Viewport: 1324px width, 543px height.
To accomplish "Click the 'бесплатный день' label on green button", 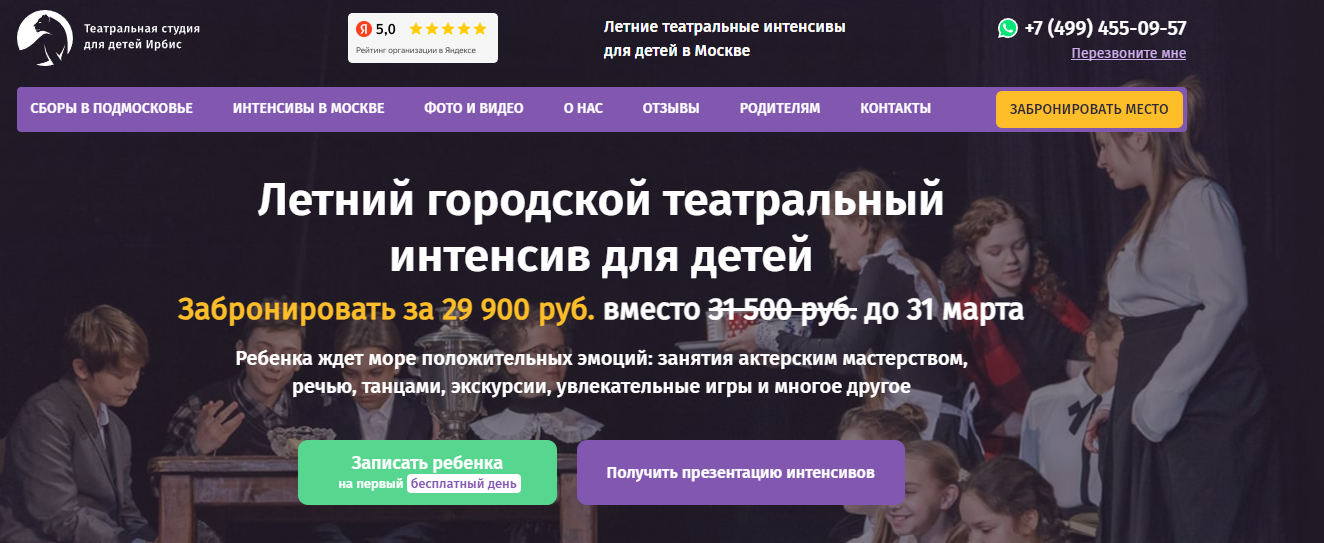I will [x=464, y=484].
